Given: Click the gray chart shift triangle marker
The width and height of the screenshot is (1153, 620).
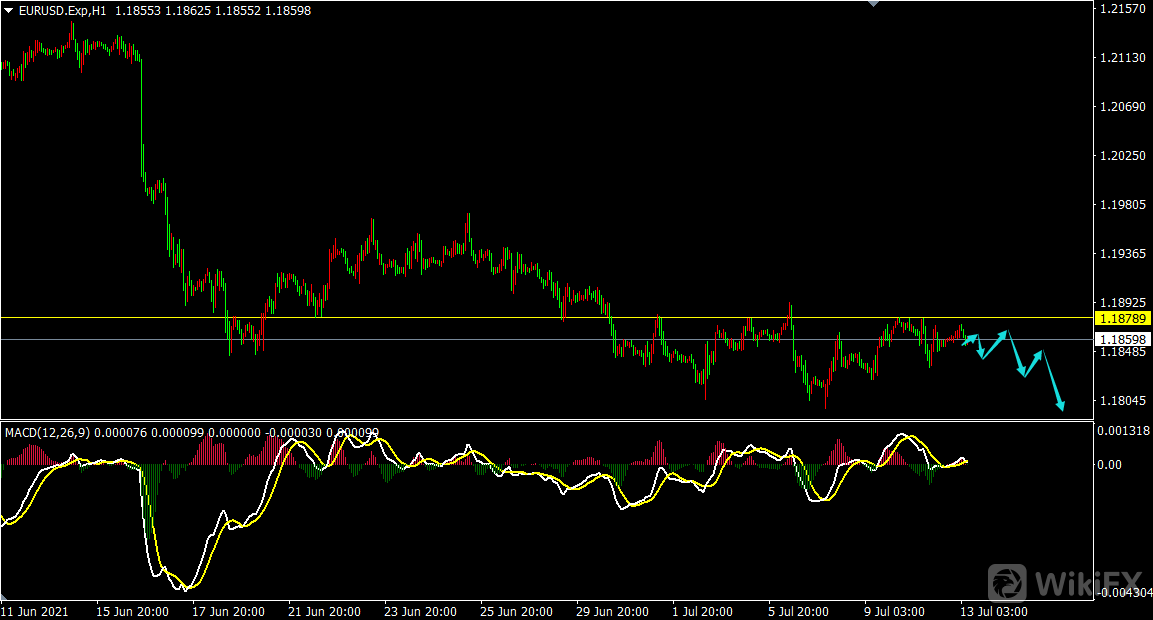Looking at the screenshot, I should (x=876, y=4).
